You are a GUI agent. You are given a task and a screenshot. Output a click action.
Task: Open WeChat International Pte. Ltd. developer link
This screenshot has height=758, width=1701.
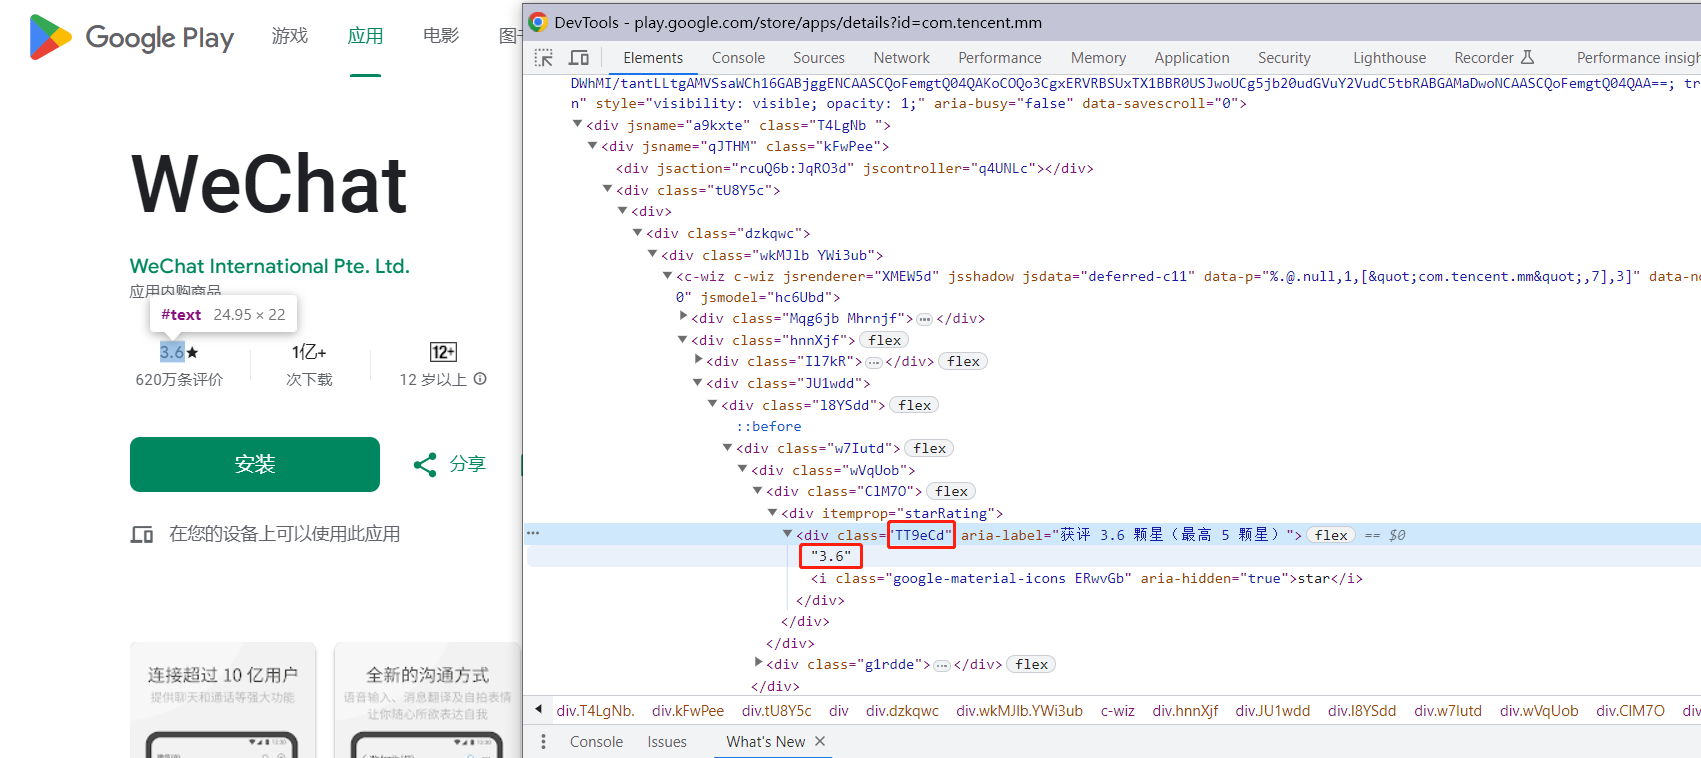270,266
